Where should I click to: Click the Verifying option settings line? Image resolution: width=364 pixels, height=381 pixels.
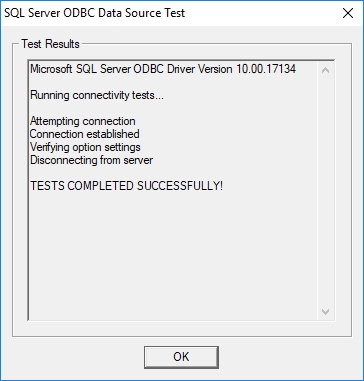pos(85,147)
